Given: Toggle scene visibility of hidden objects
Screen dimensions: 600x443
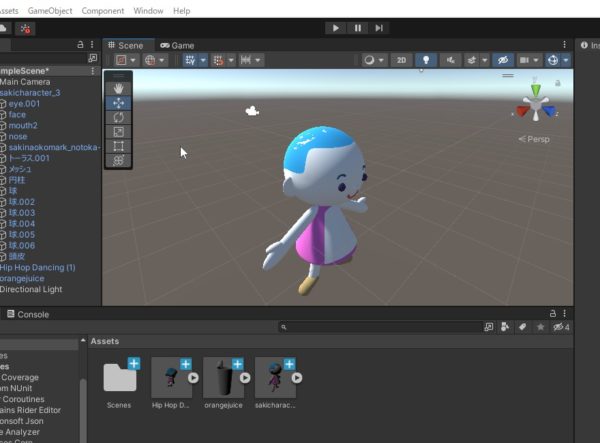Looking at the screenshot, I should click(x=502, y=60).
